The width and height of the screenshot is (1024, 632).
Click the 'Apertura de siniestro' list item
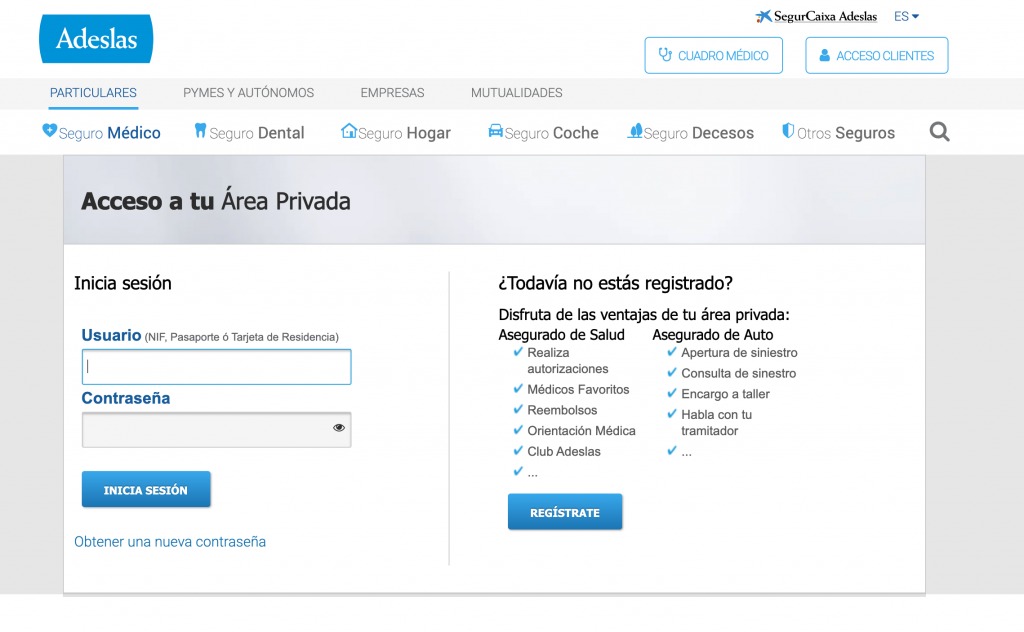click(x=739, y=353)
